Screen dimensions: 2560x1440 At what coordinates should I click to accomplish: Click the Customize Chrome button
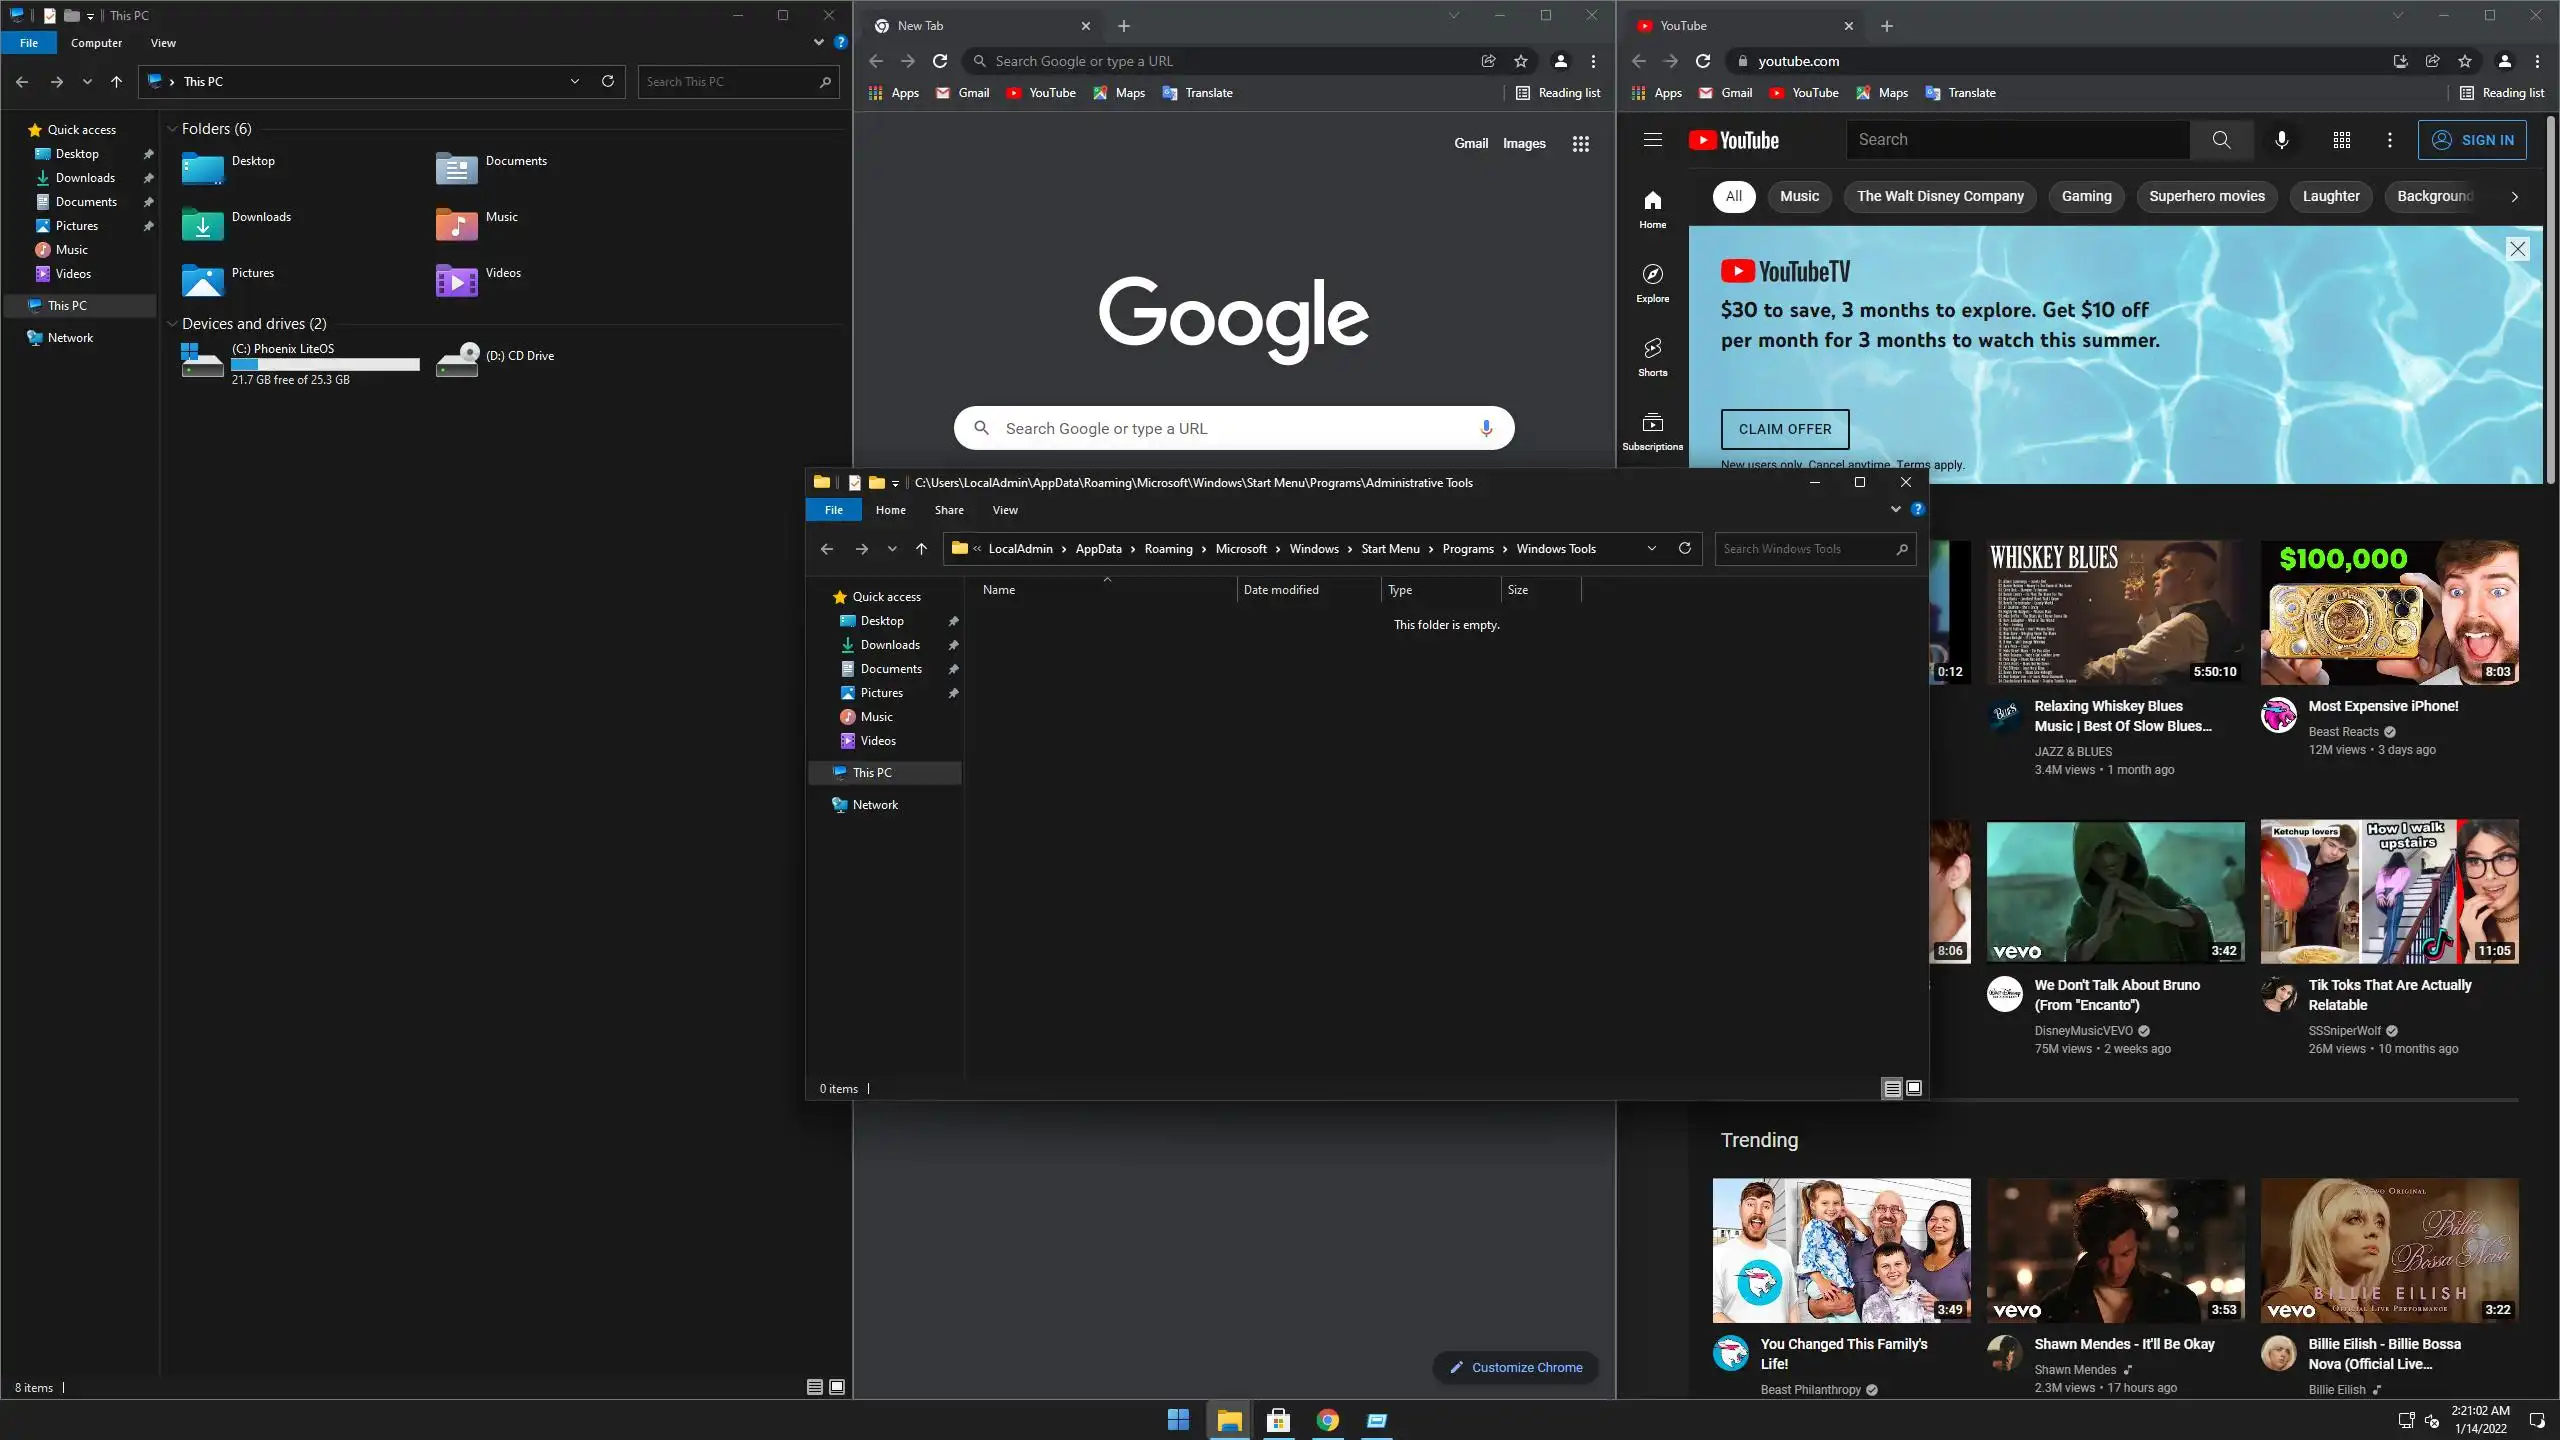(1515, 1367)
